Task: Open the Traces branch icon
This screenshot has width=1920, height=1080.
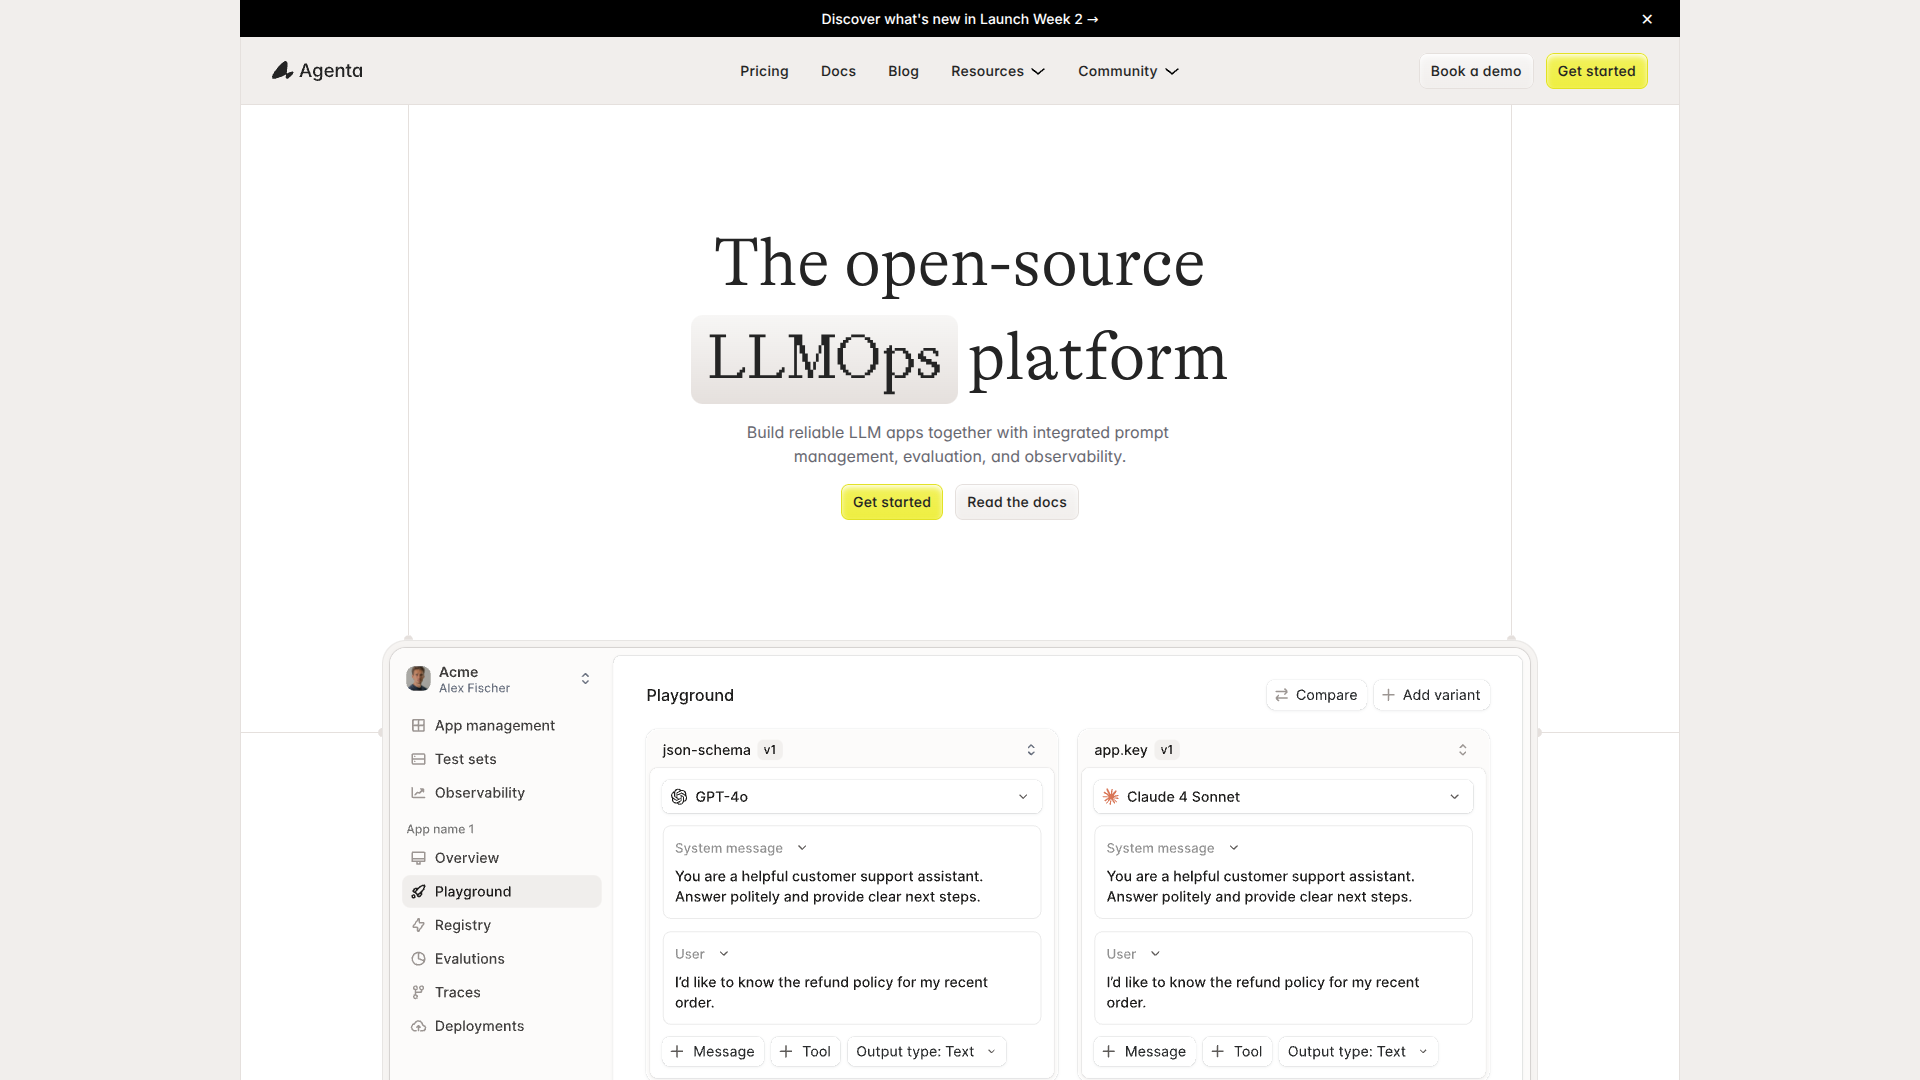Action: coord(418,992)
